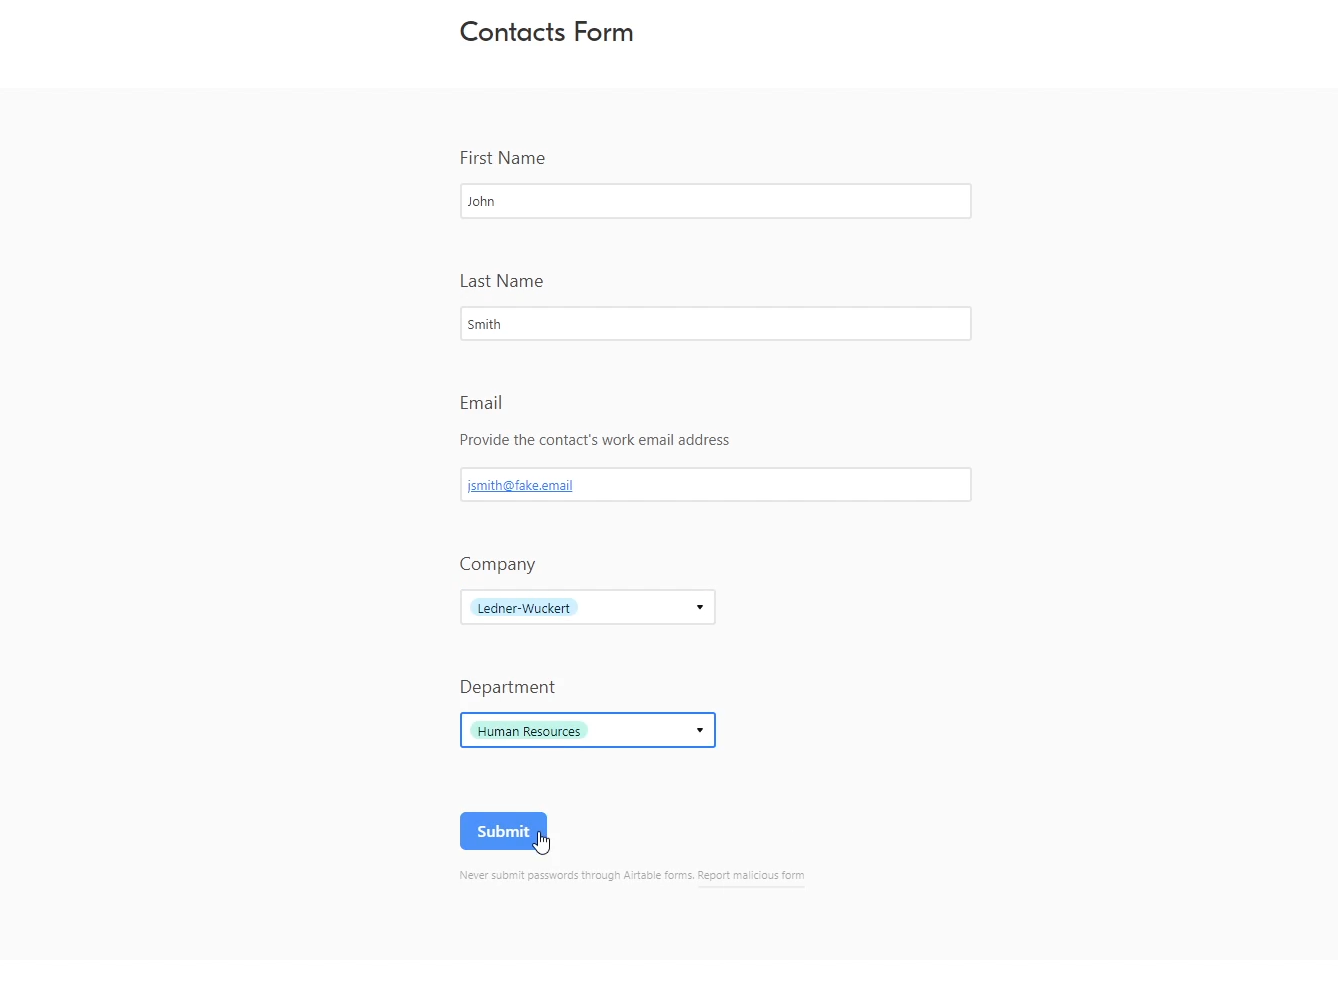
Task: Click the Email field label
Action: [481, 403]
